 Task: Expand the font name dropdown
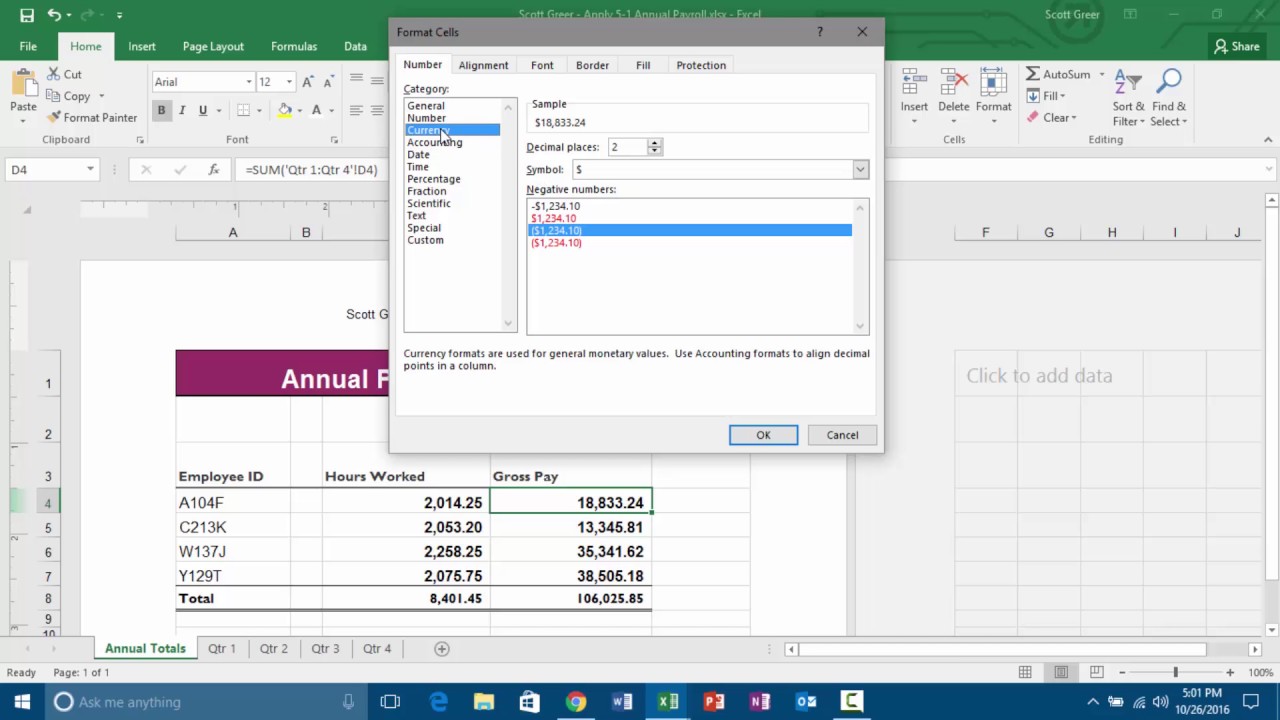[249, 82]
